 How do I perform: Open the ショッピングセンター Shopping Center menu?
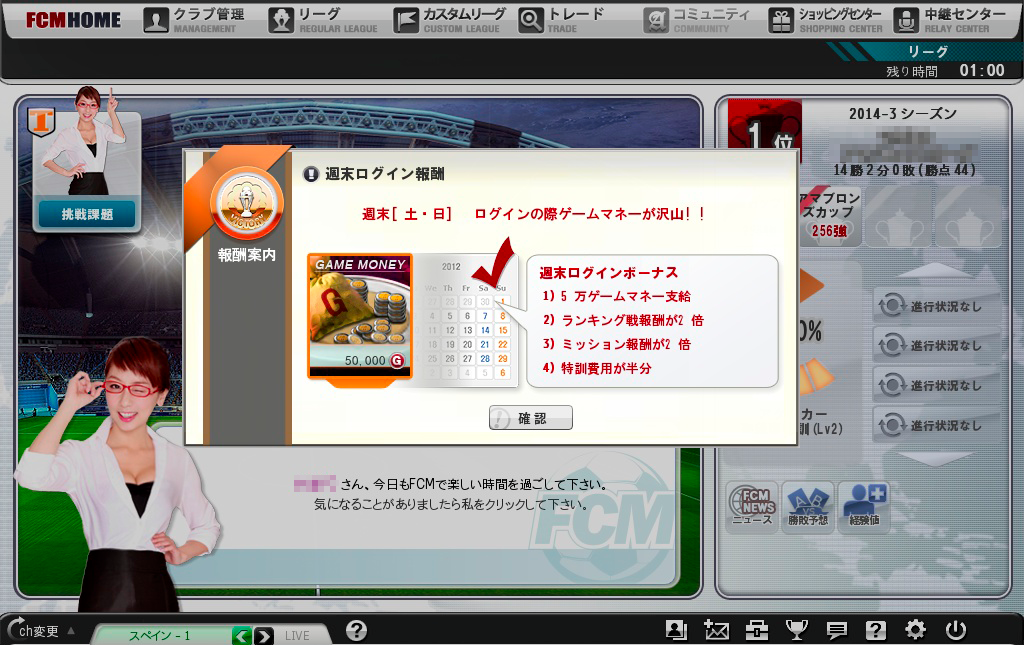coord(826,19)
